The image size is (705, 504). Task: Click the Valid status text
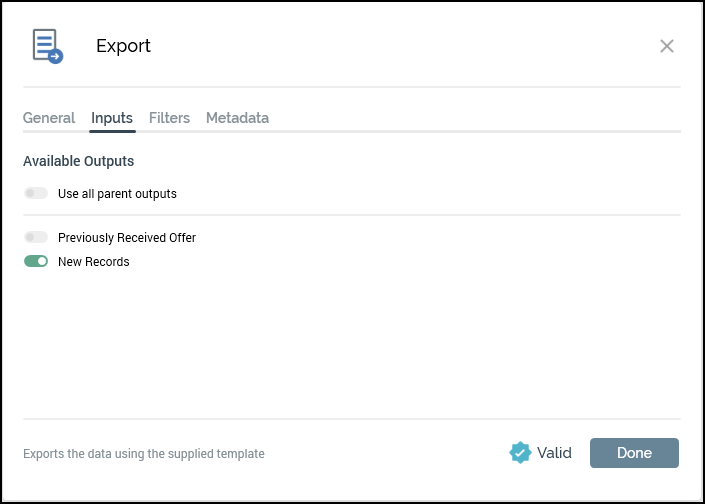[x=554, y=453]
